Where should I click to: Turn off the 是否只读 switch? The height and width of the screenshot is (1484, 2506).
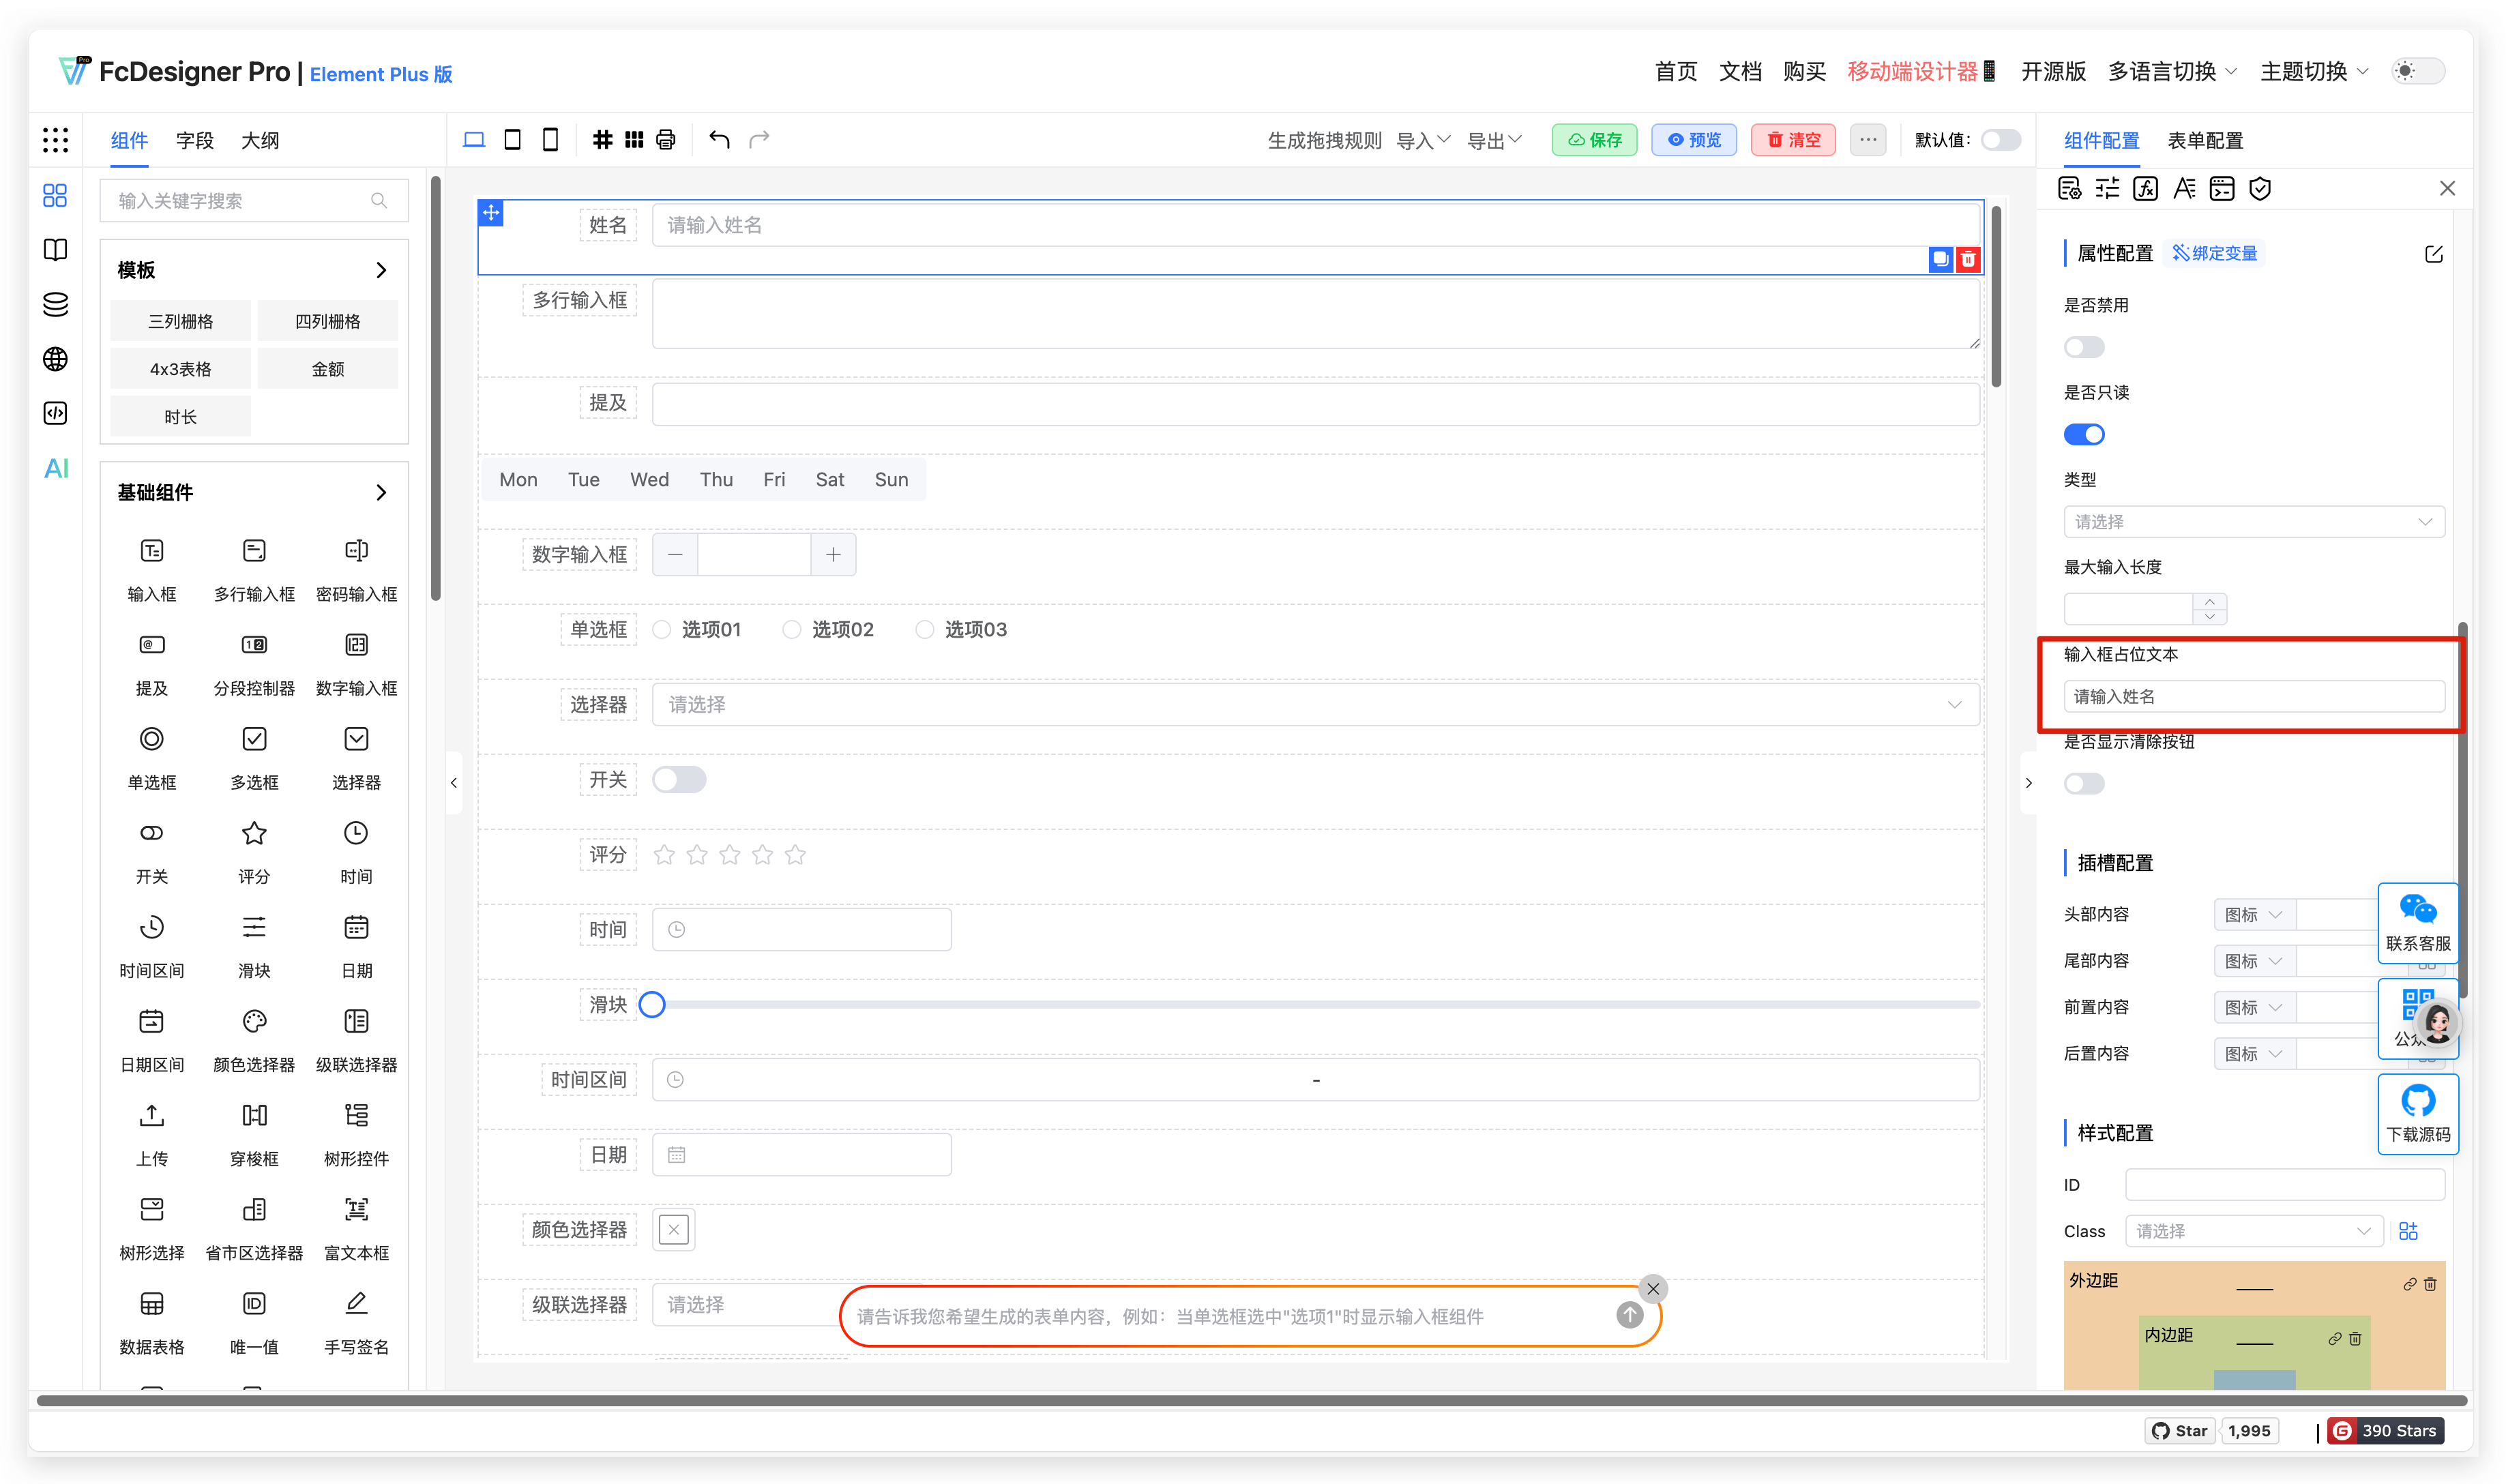point(2084,434)
